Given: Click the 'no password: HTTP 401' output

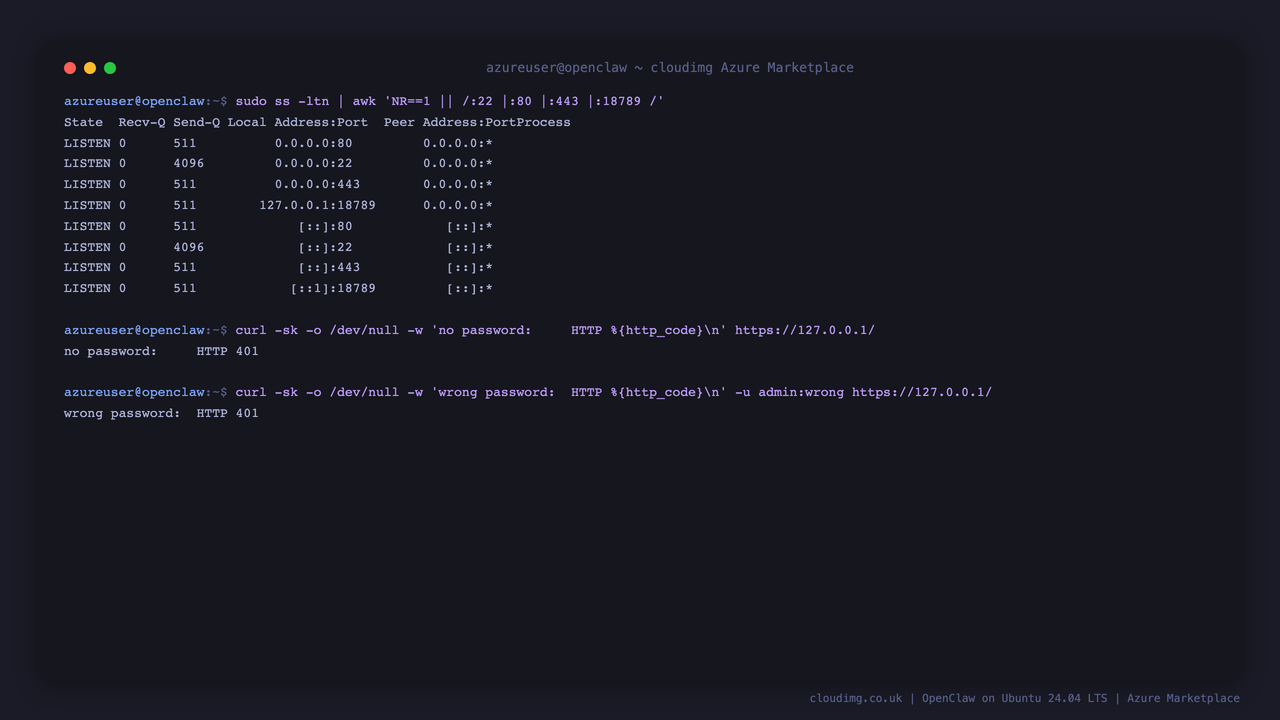Looking at the screenshot, I should tap(161, 351).
